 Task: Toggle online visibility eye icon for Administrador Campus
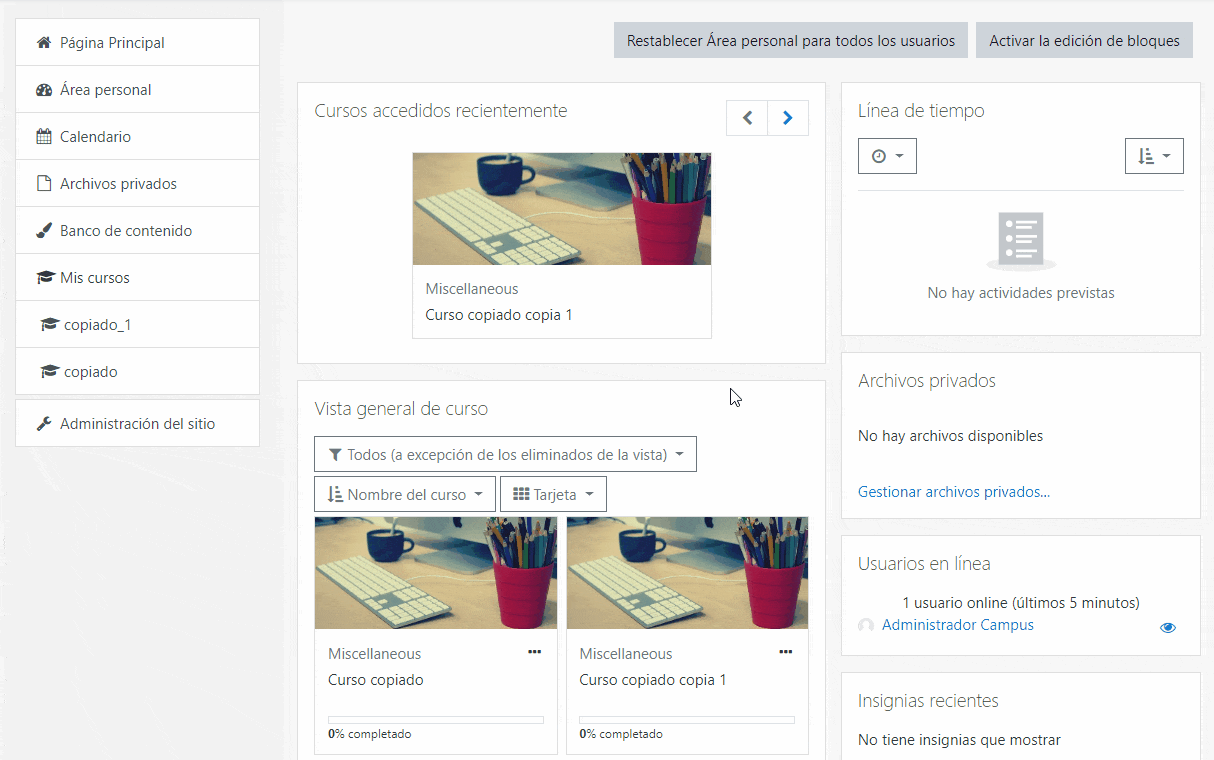coord(1167,628)
